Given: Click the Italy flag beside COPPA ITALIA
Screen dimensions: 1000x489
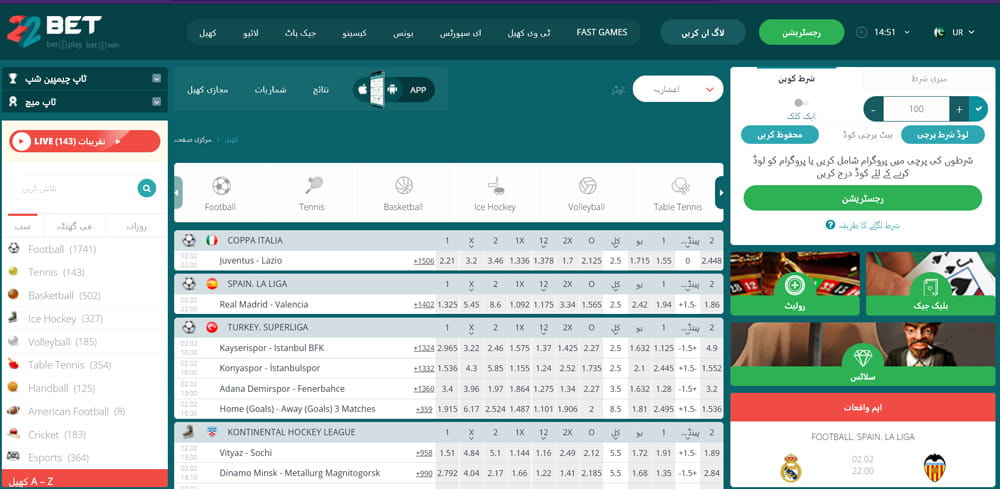Looking at the screenshot, I should click(212, 240).
